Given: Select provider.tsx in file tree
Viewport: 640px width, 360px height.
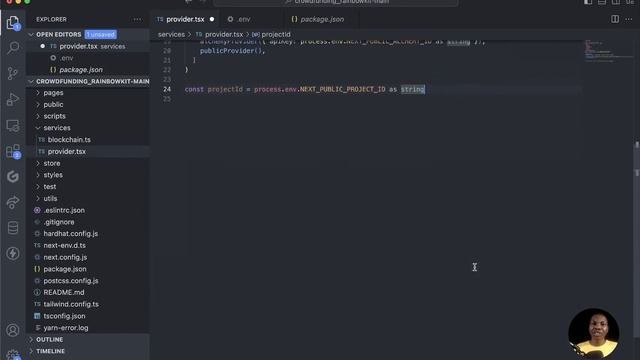Looking at the screenshot, I should coord(67,151).
